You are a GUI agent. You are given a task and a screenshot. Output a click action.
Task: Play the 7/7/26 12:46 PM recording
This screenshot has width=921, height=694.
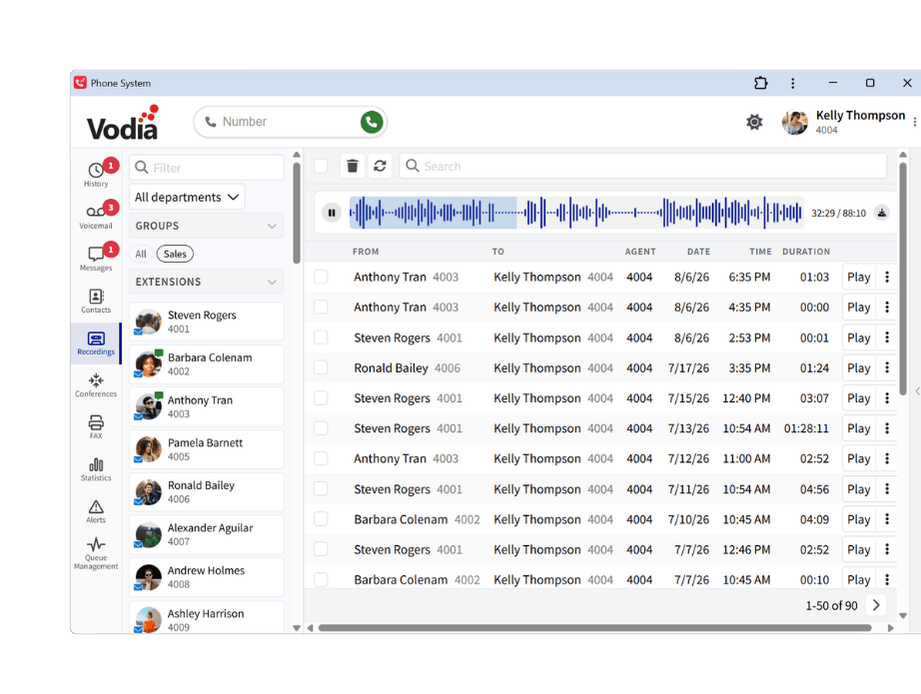tap(859, 550)
